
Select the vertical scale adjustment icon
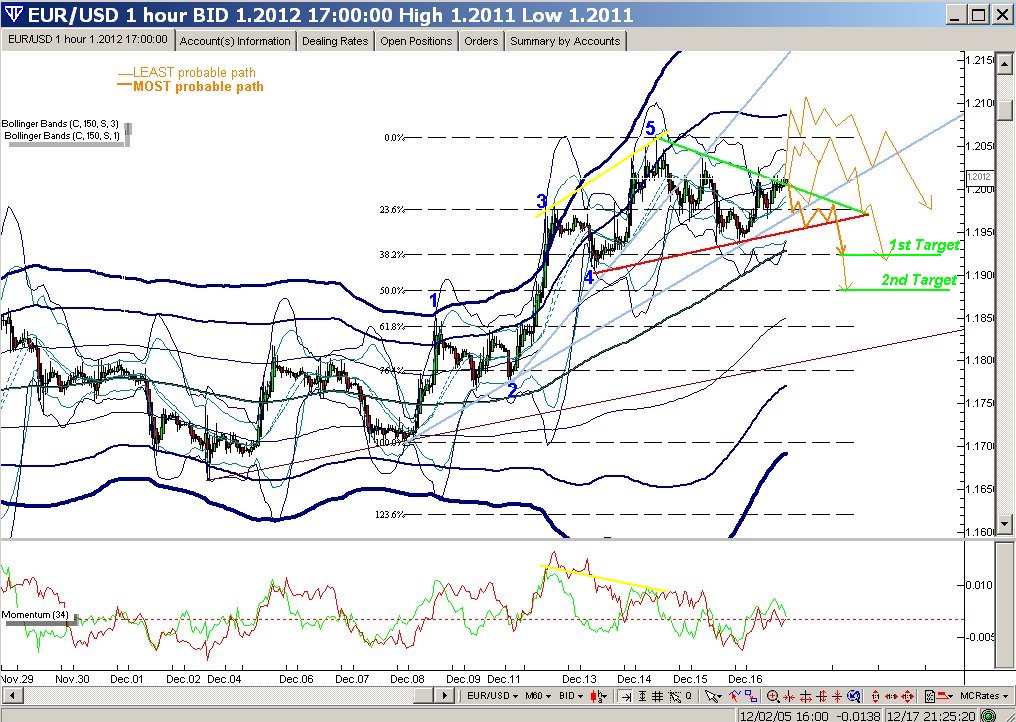[x=643, y=695]
